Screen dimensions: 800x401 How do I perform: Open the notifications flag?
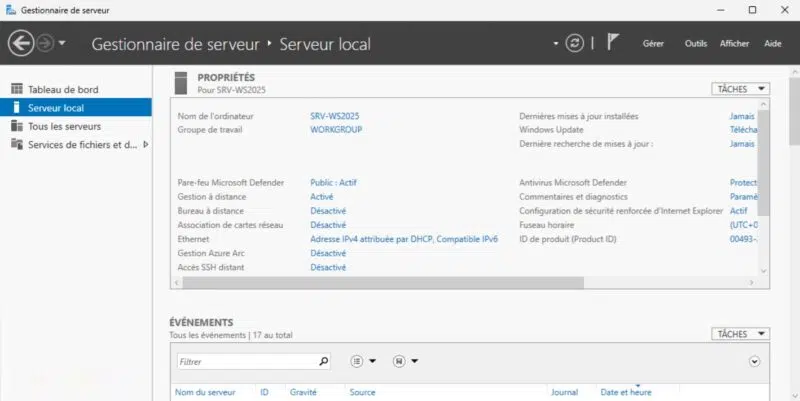[x=613, y=44]
